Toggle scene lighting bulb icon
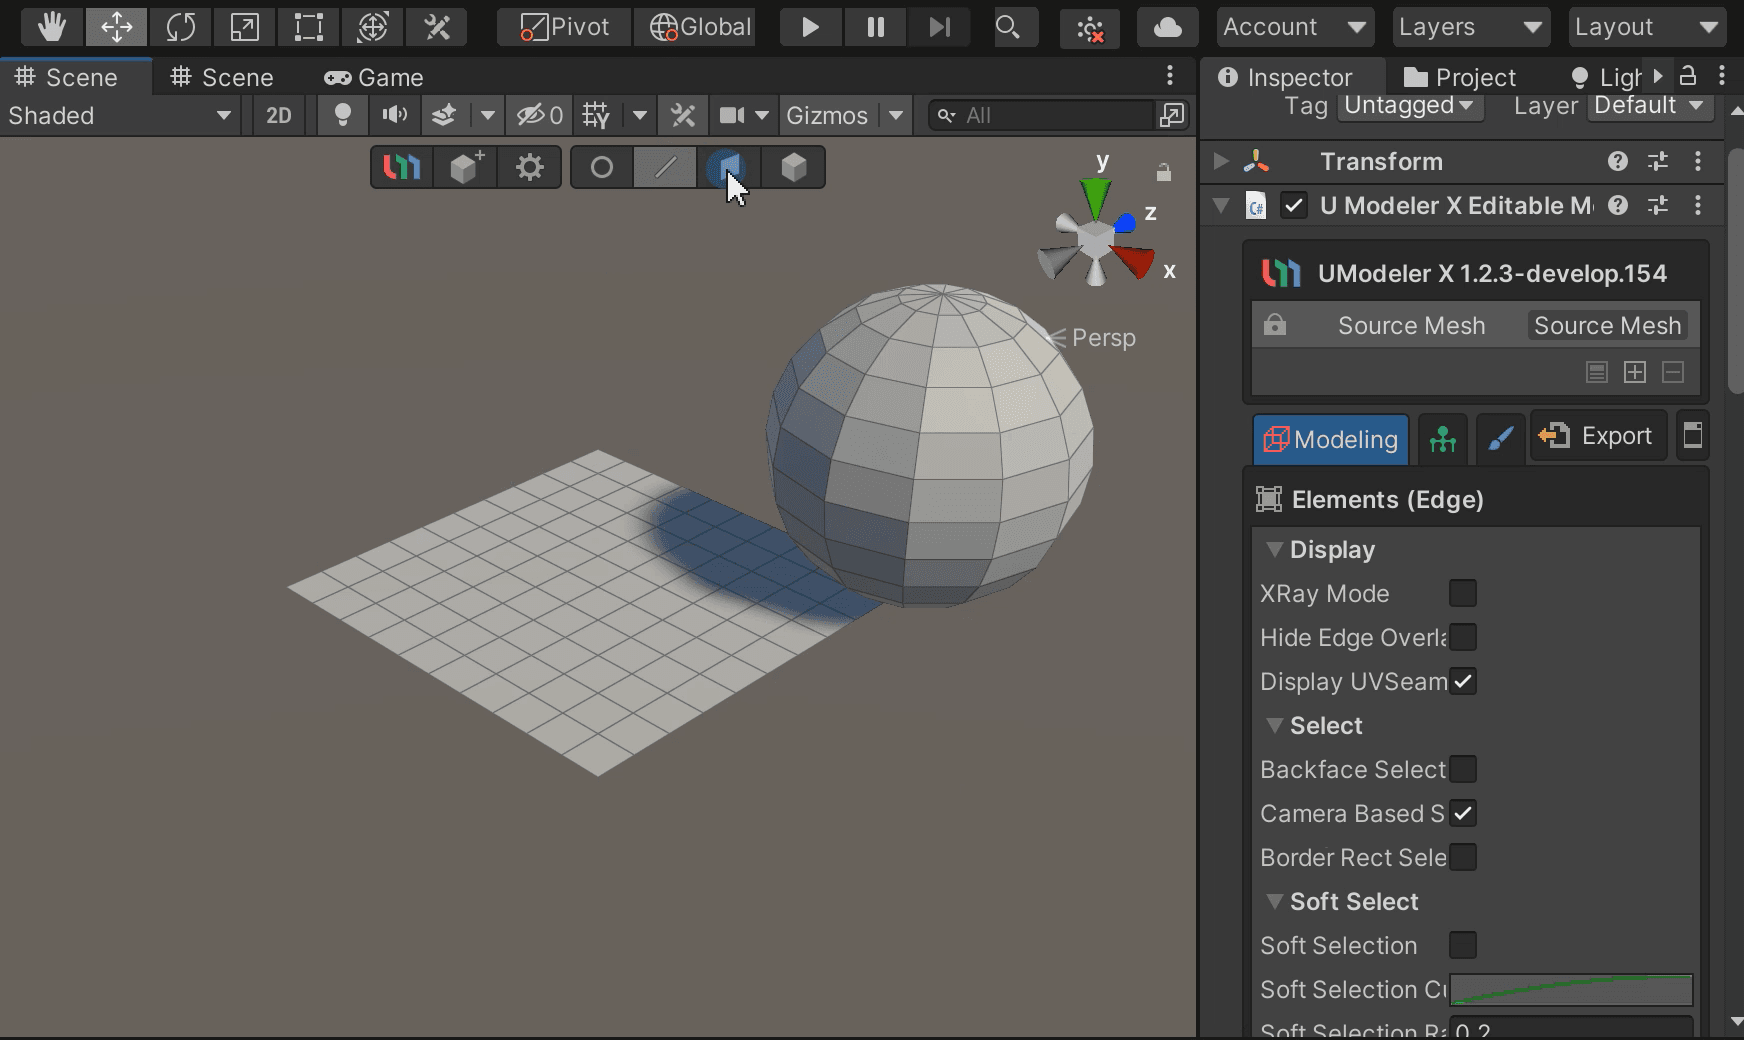This screenshot has width=1744, height=1040. coord(342,116)
